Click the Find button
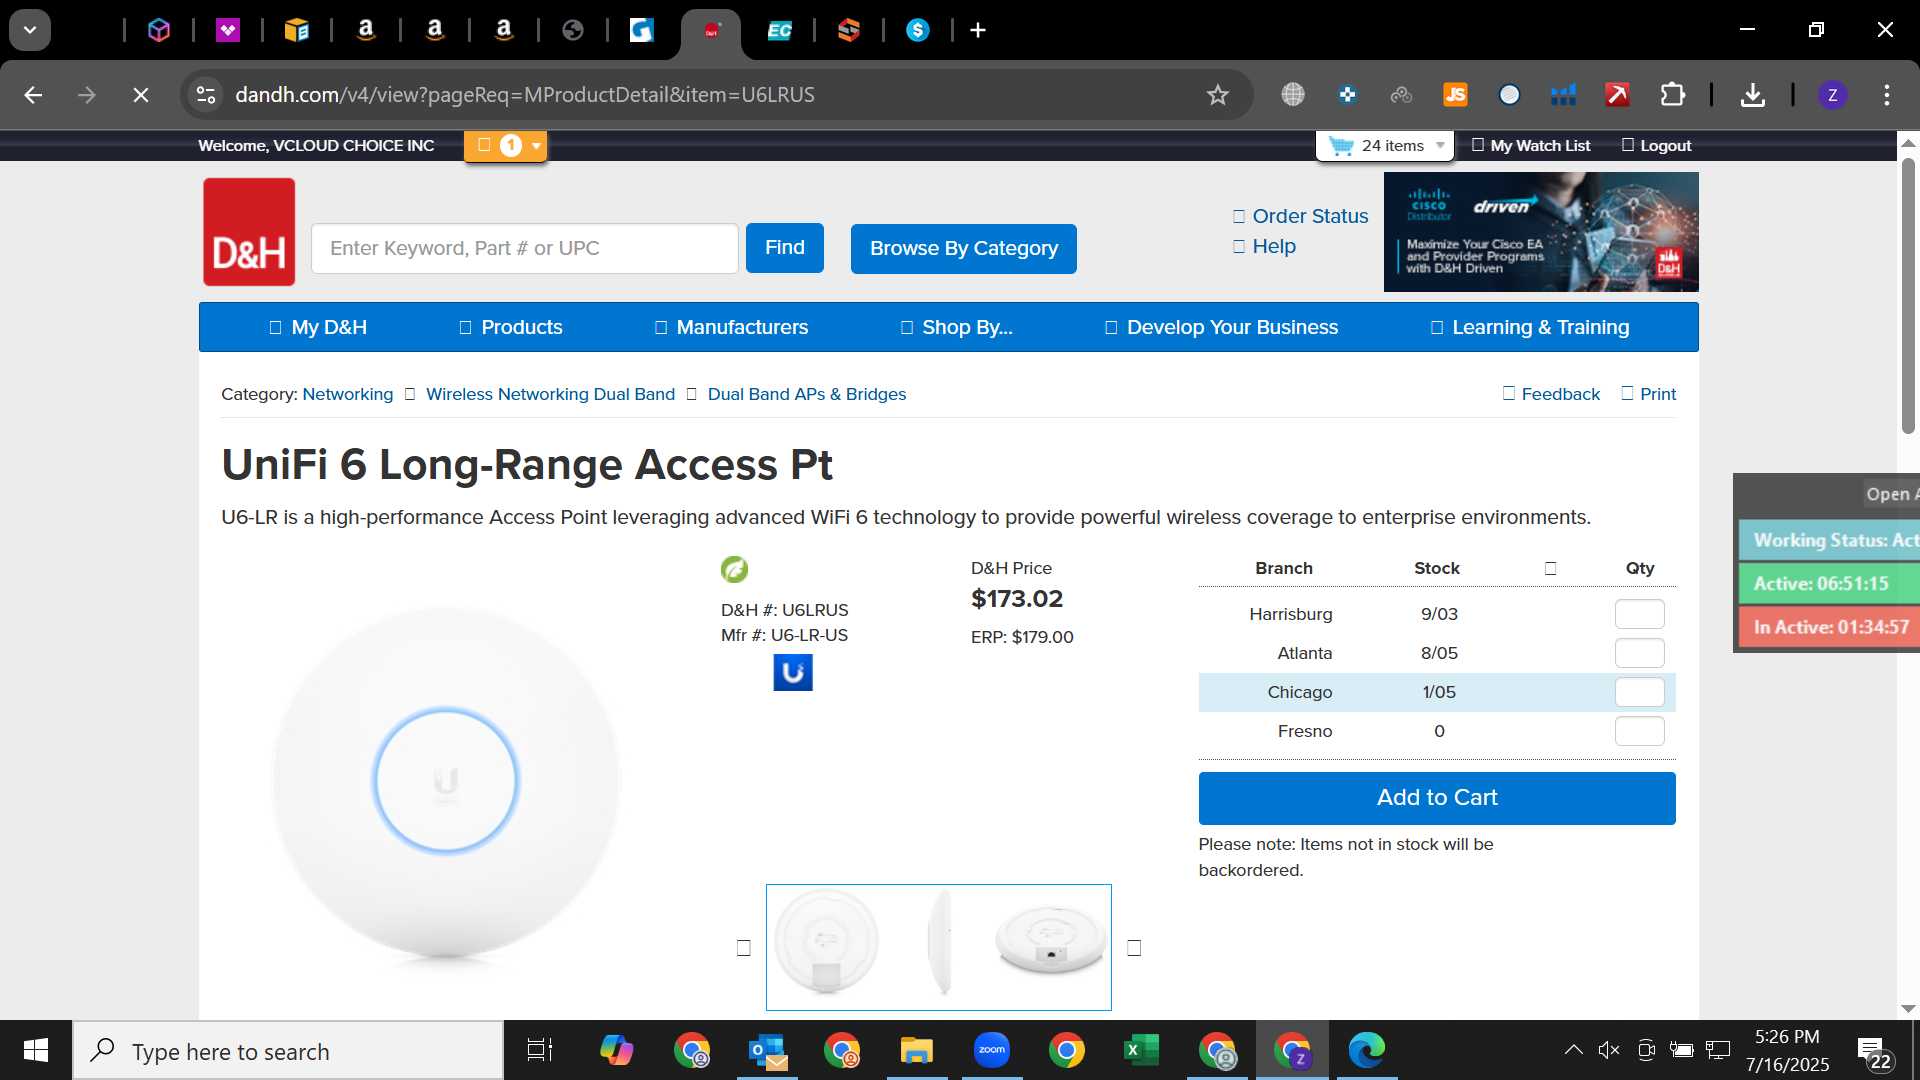 tap(785, 248)
